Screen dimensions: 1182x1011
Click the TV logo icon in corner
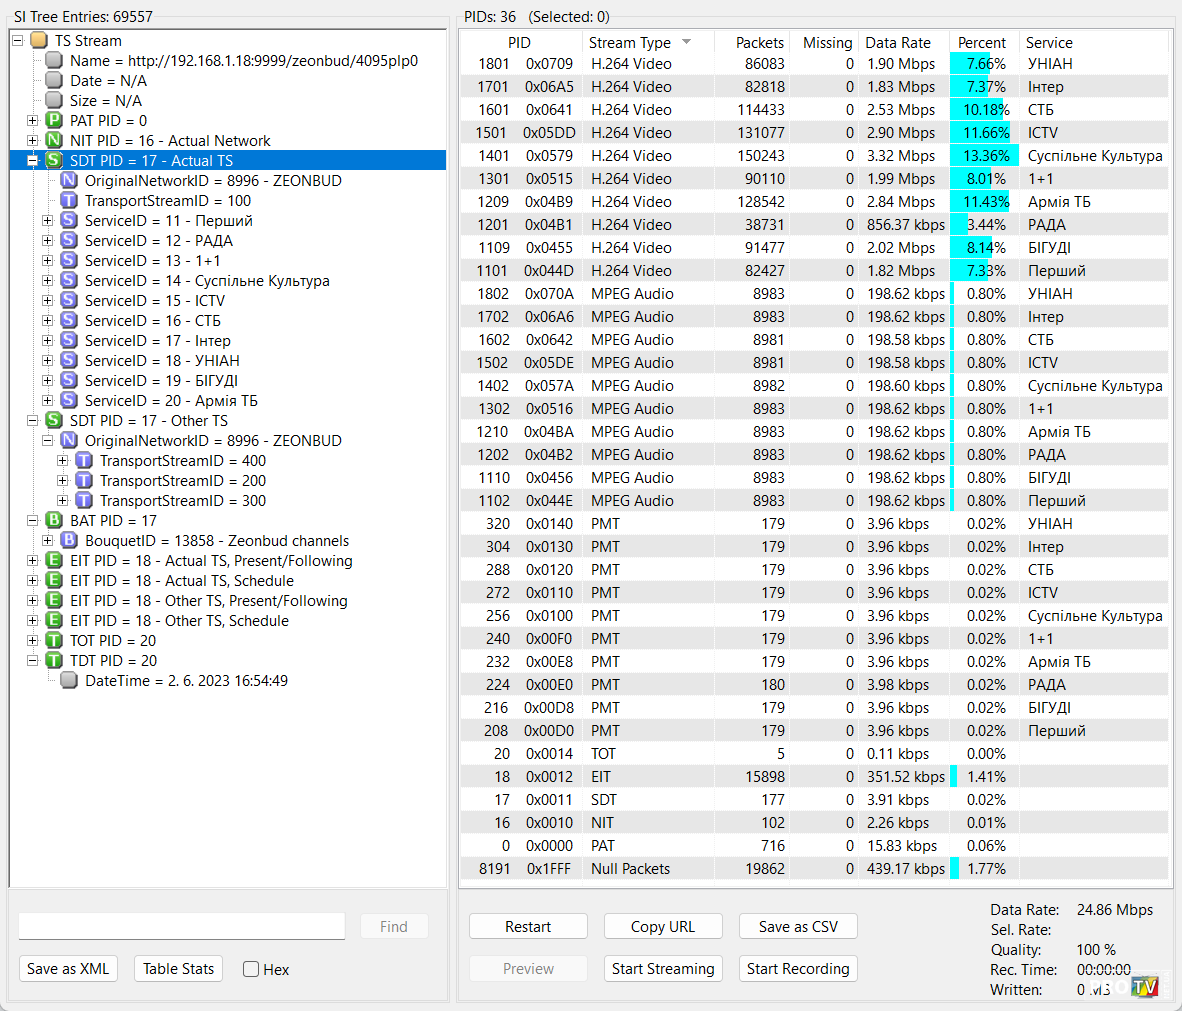pos(1144,986)
